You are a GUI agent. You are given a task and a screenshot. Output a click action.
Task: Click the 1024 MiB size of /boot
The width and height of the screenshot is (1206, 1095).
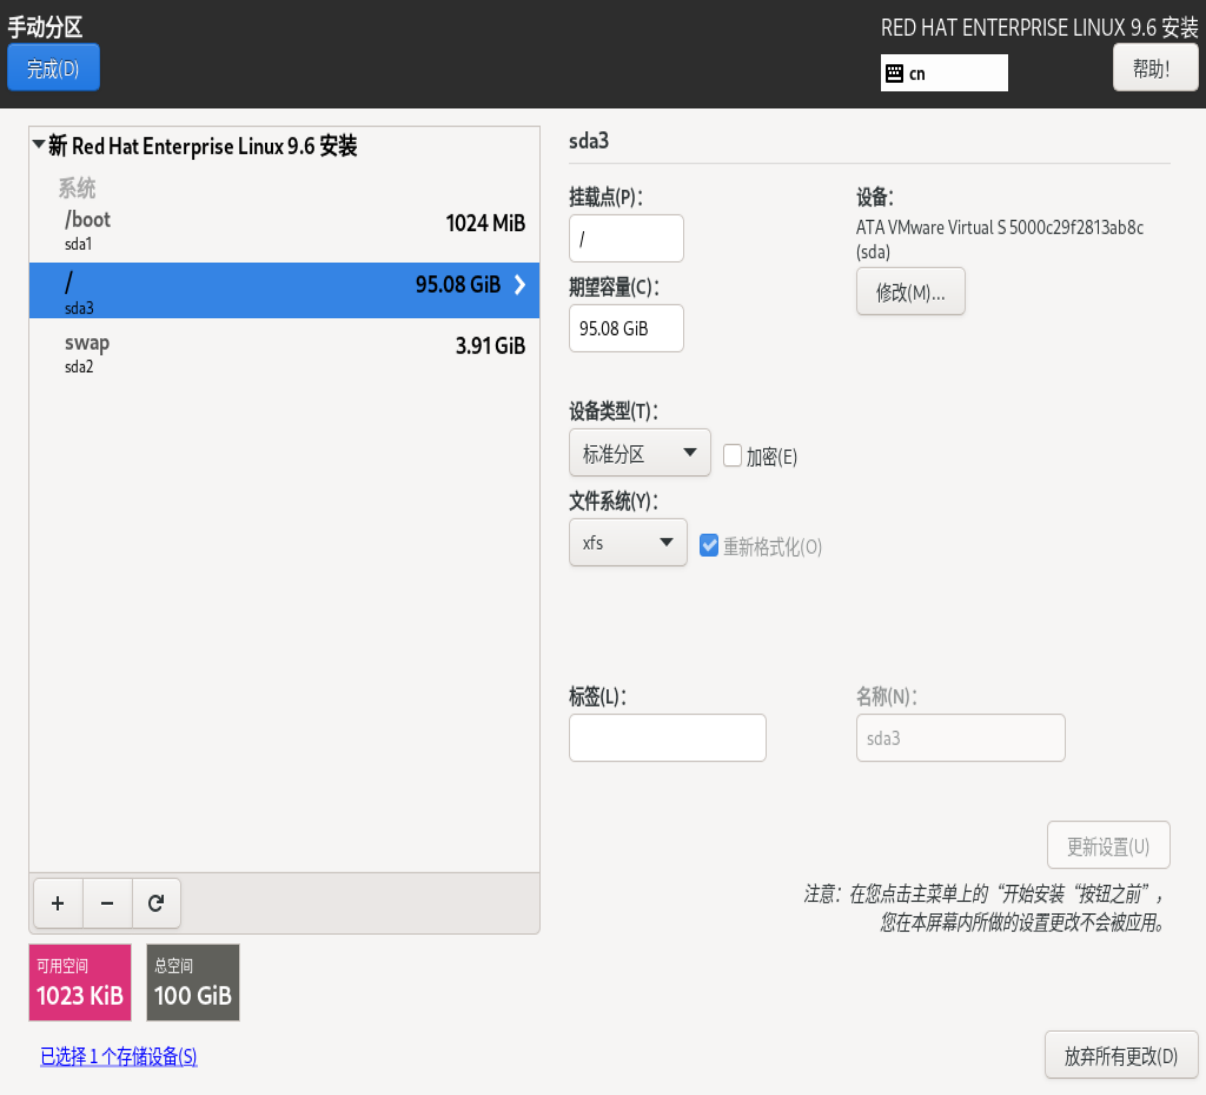(485, 223)
